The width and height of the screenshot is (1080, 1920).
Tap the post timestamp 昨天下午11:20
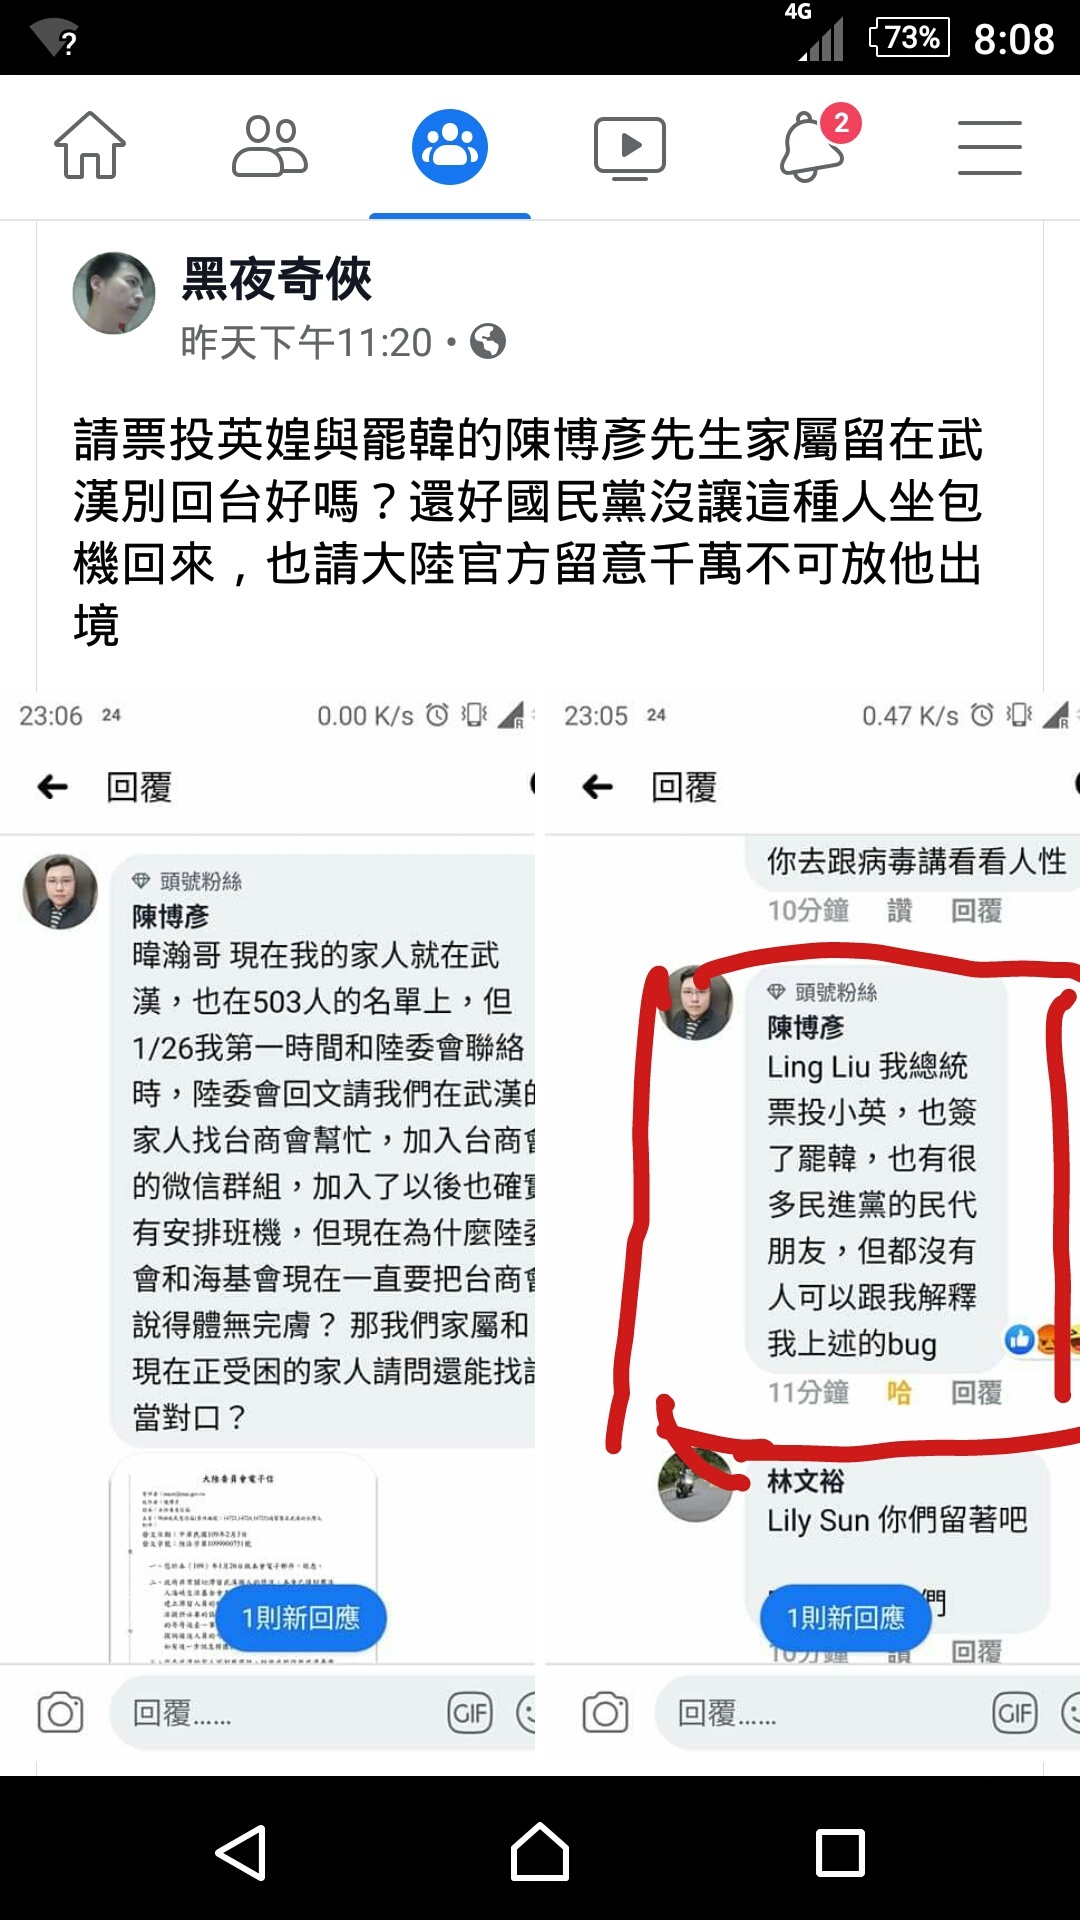306,343
